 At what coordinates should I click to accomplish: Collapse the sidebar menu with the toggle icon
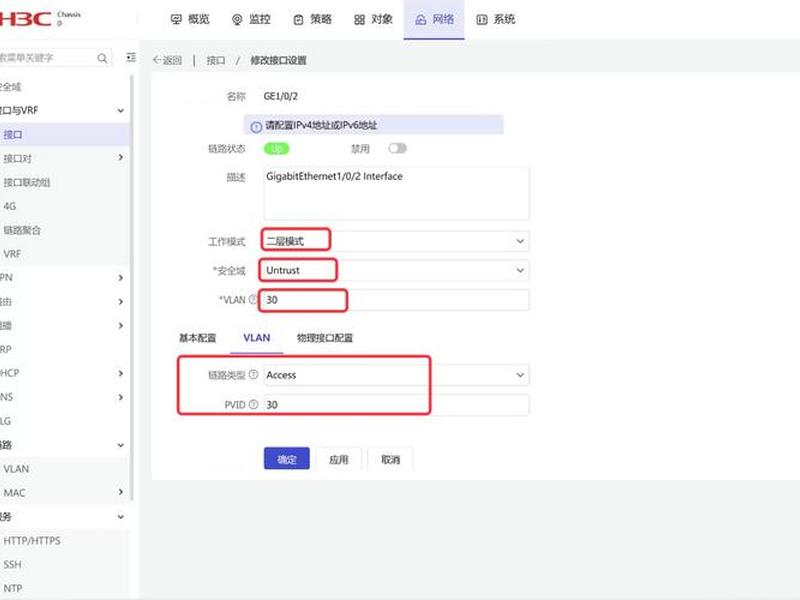pos(131,57)
